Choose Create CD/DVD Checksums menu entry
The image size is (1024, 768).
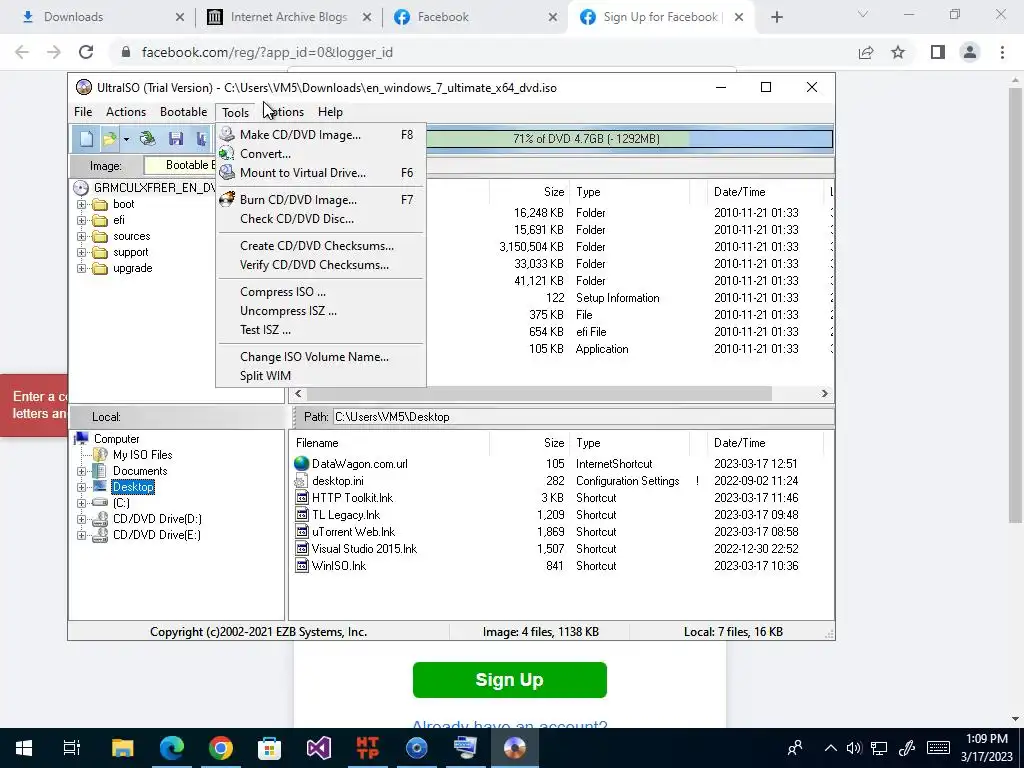coord(317,246)
